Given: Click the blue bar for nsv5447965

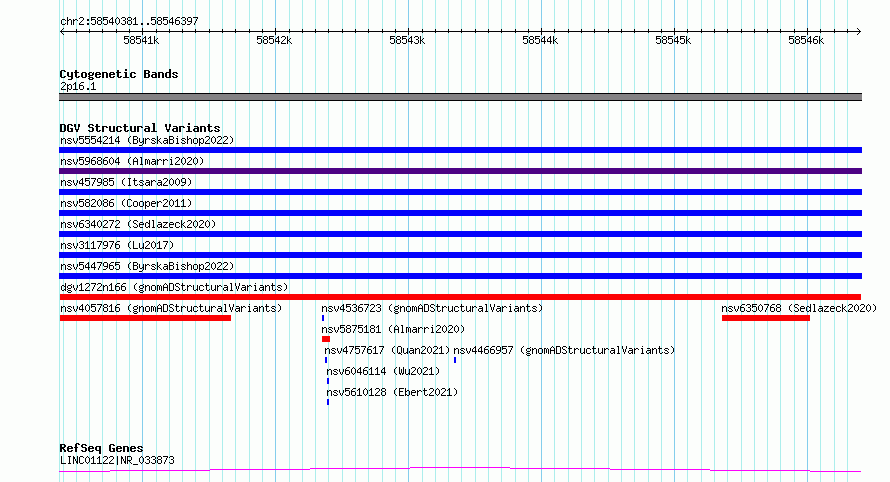Looking at the screenshot, I should [460, 276].
